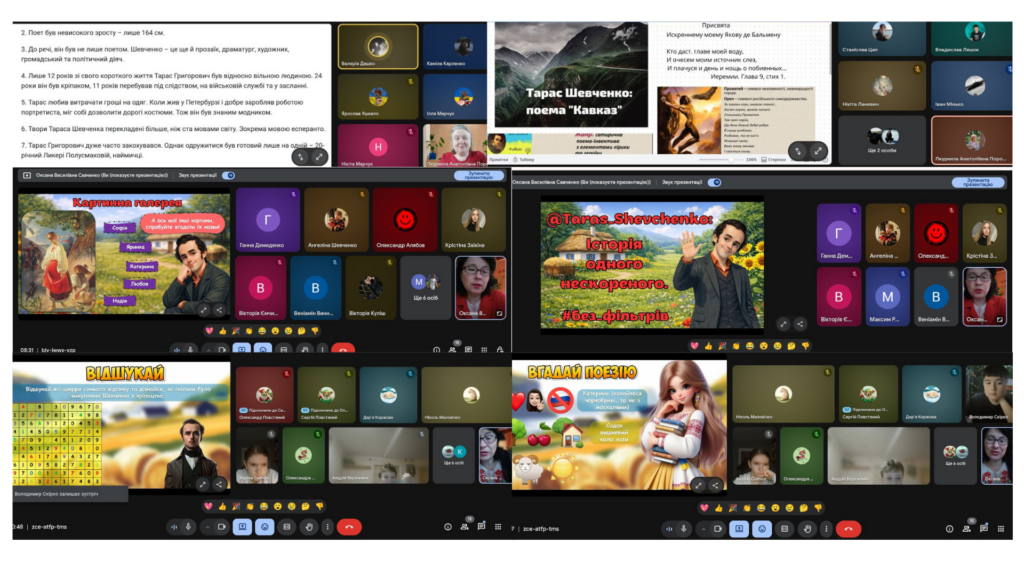The height and width of the screenshot is (576, 1024).
Task: Show people panel in Вгадай поезію meeting
Action: pos(967,528)
